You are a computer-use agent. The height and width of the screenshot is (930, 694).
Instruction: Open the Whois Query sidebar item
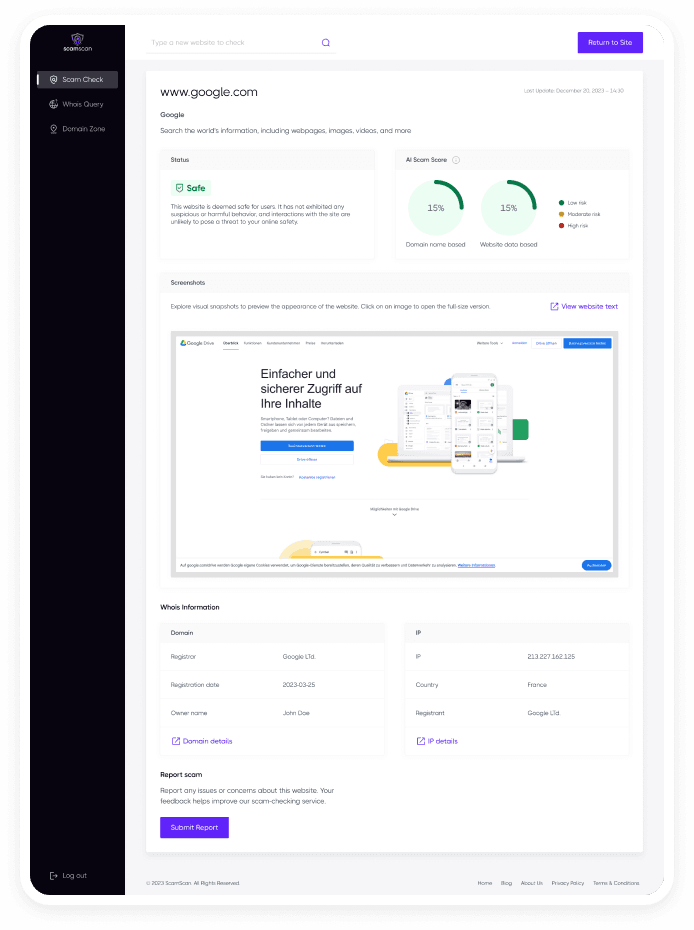point(77,104)
